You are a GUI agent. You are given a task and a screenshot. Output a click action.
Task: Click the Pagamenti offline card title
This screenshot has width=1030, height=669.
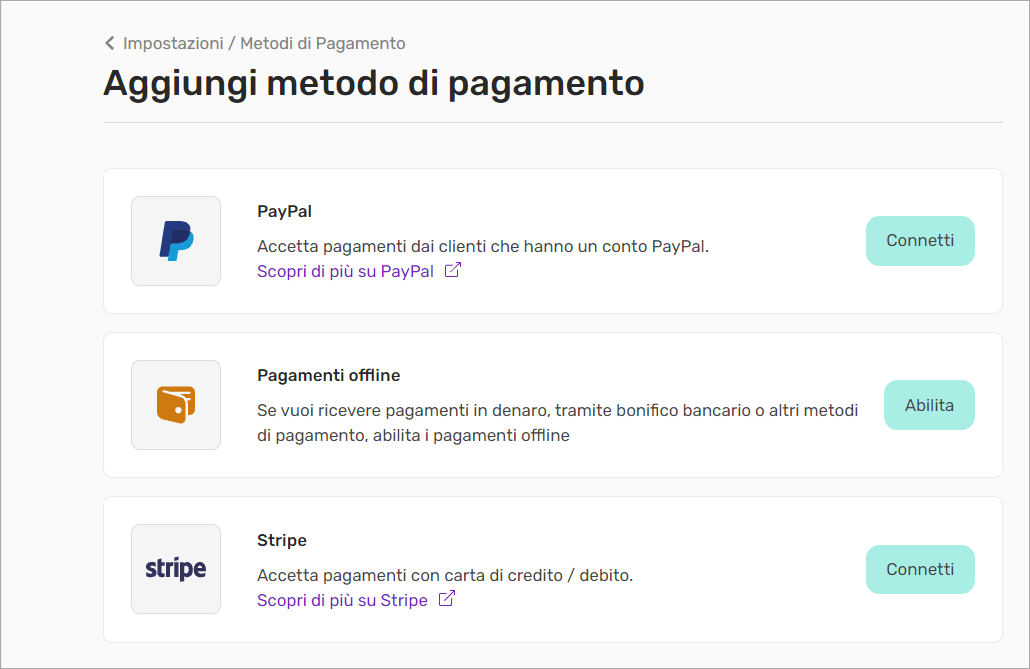pos(328,375)
